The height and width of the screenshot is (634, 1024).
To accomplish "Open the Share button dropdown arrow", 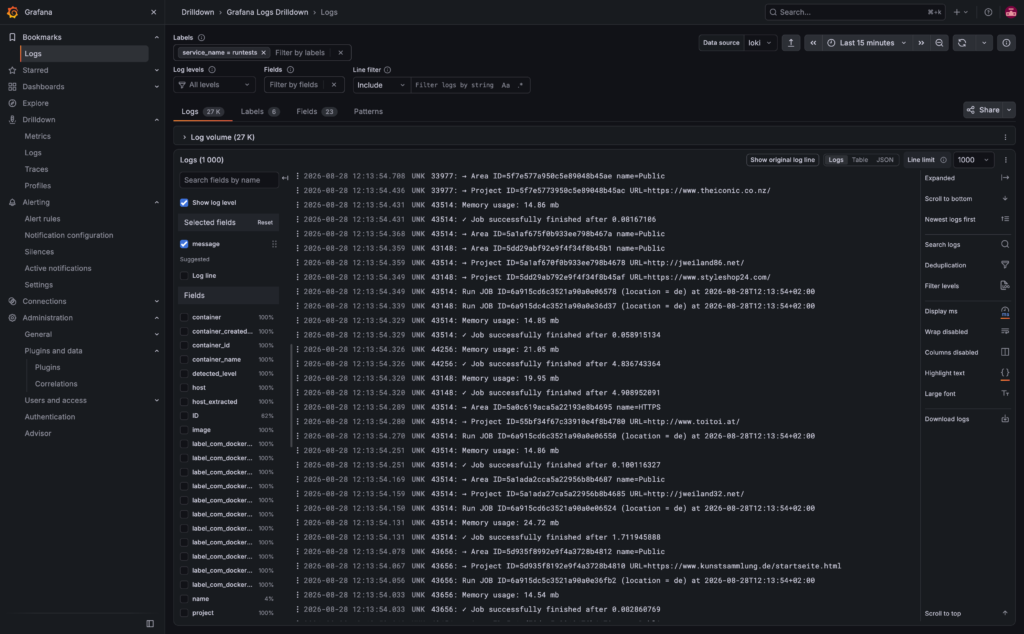I will [1010, 110].
